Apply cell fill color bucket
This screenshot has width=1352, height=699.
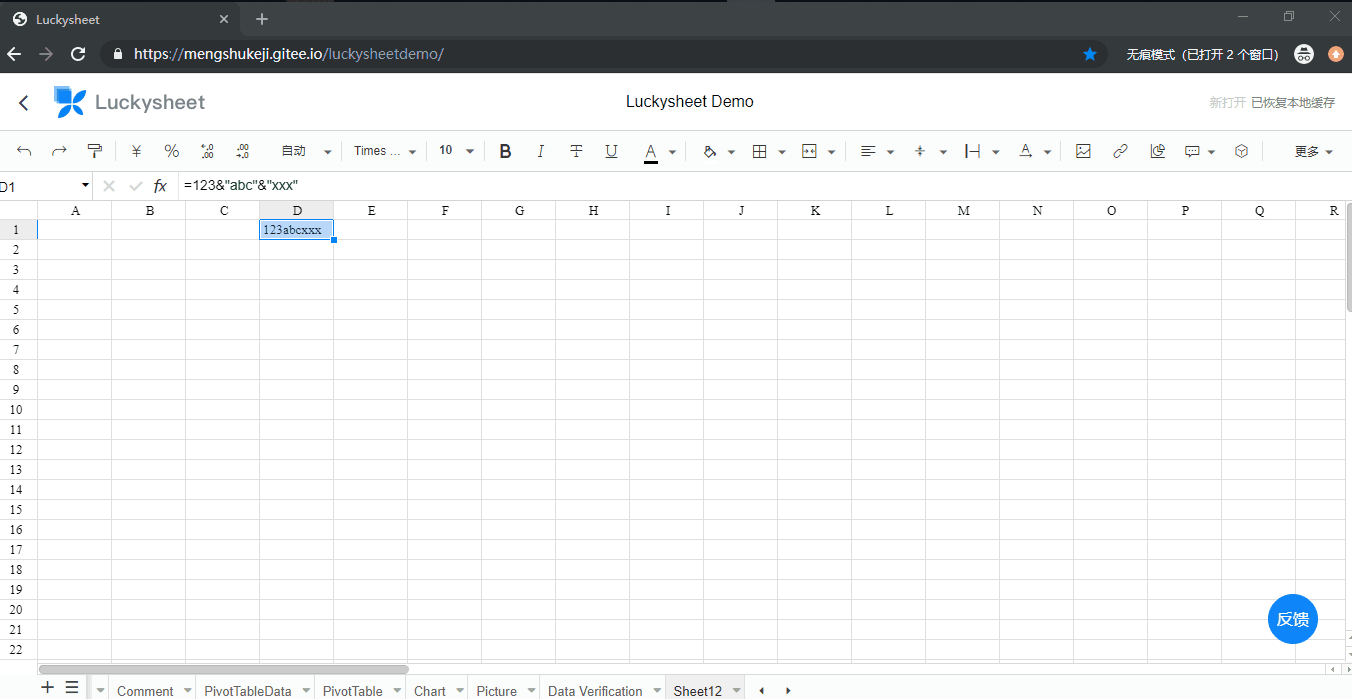[x=710, y=151]
